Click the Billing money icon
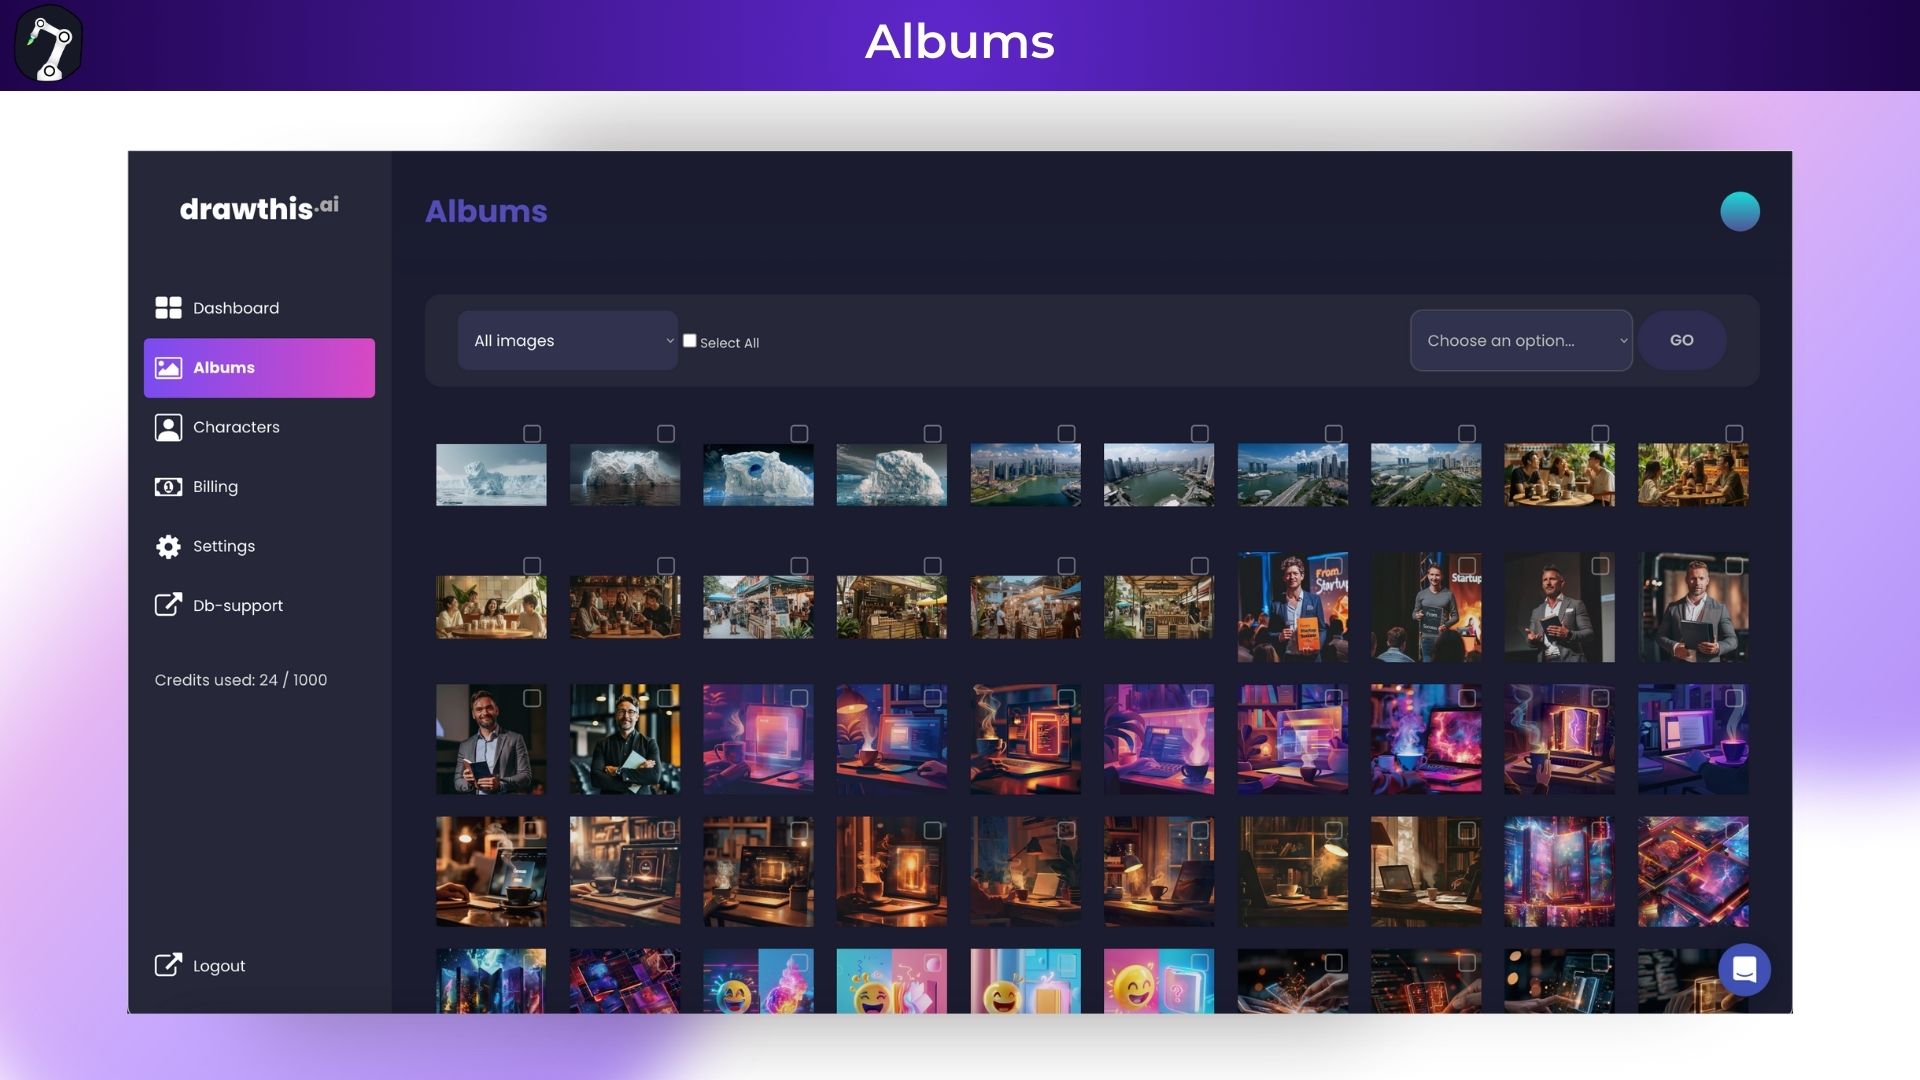 (x=168, y=487)
